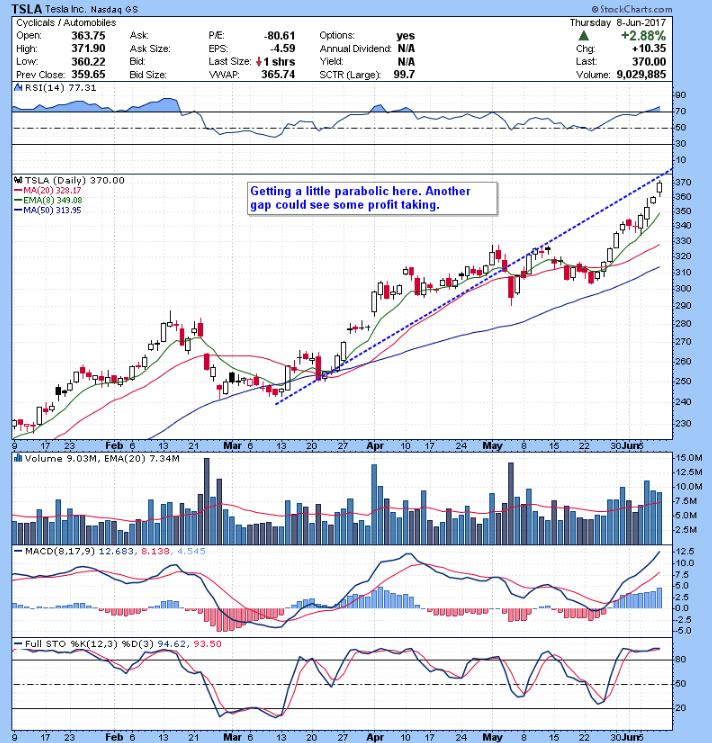Click the Volume legend bar icon
Viewport: 712px width, 743px height.
pos(13,458)
